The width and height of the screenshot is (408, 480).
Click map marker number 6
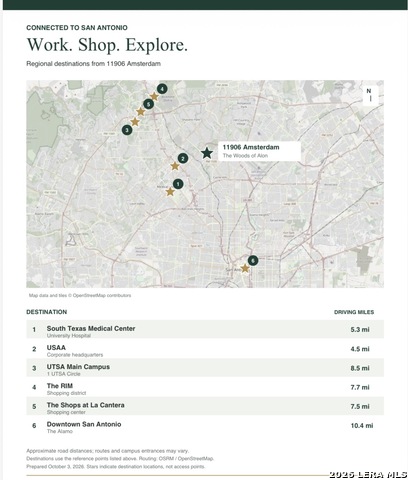253,260
